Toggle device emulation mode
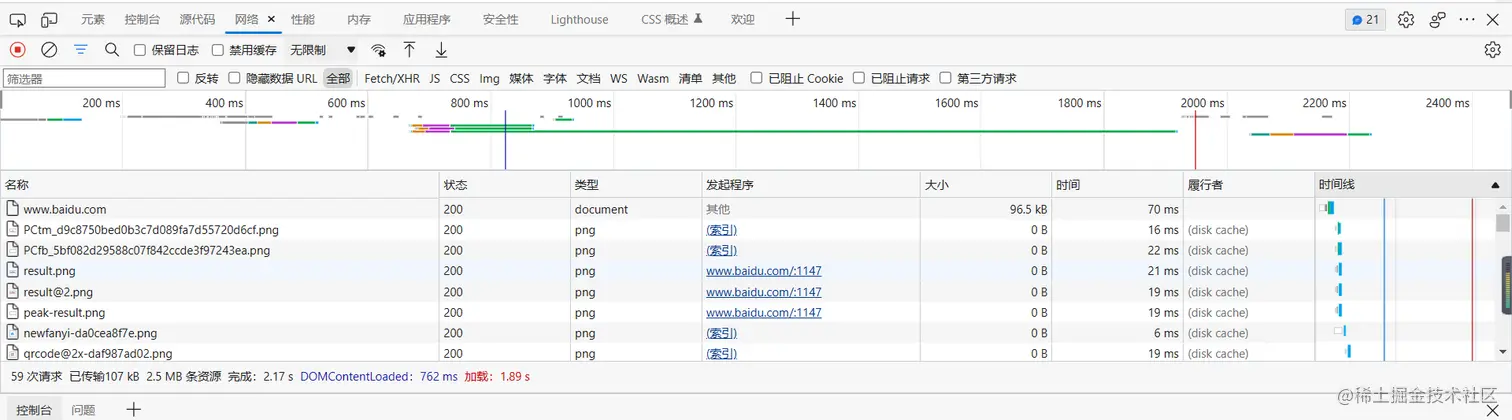The image size is (1512, 420). [49, 19]
